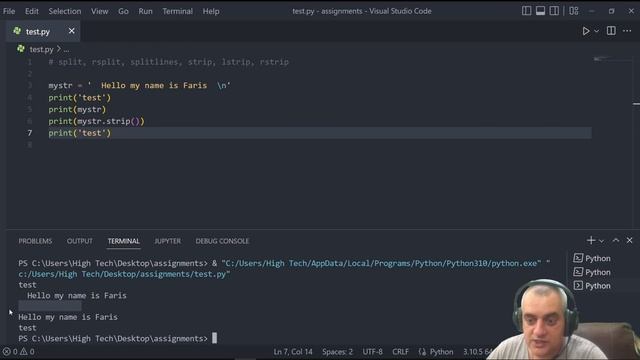Split the editor to the right

(x=611, y=31)
